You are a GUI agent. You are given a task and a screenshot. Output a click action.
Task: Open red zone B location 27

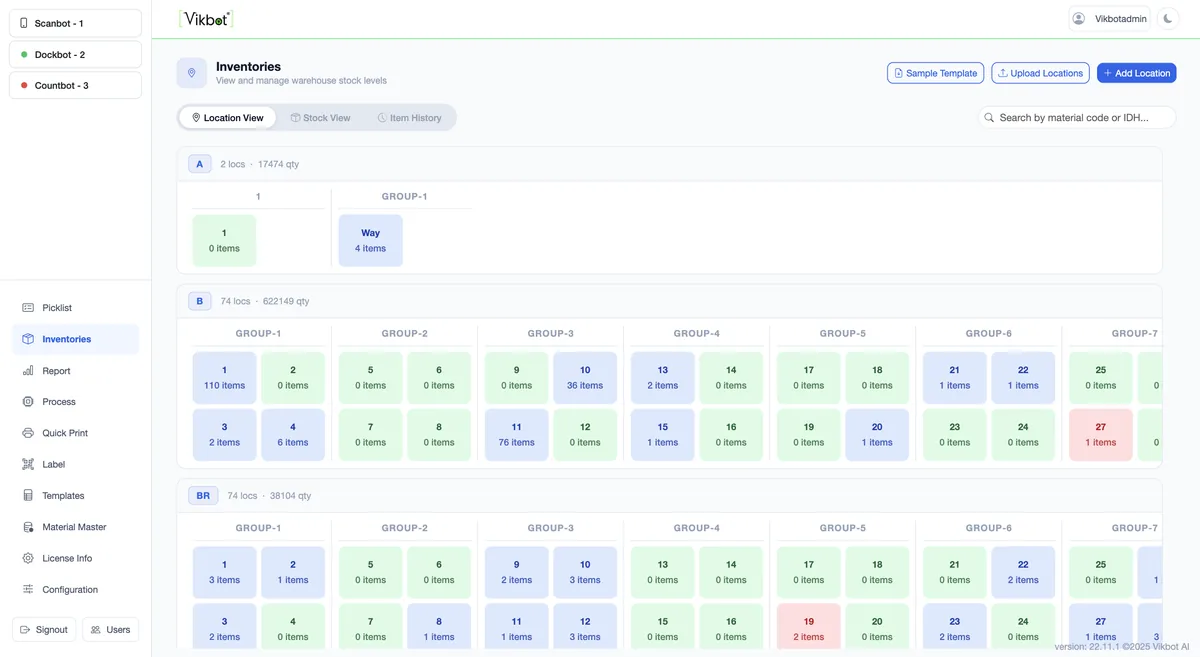[x=1101, y=435]
